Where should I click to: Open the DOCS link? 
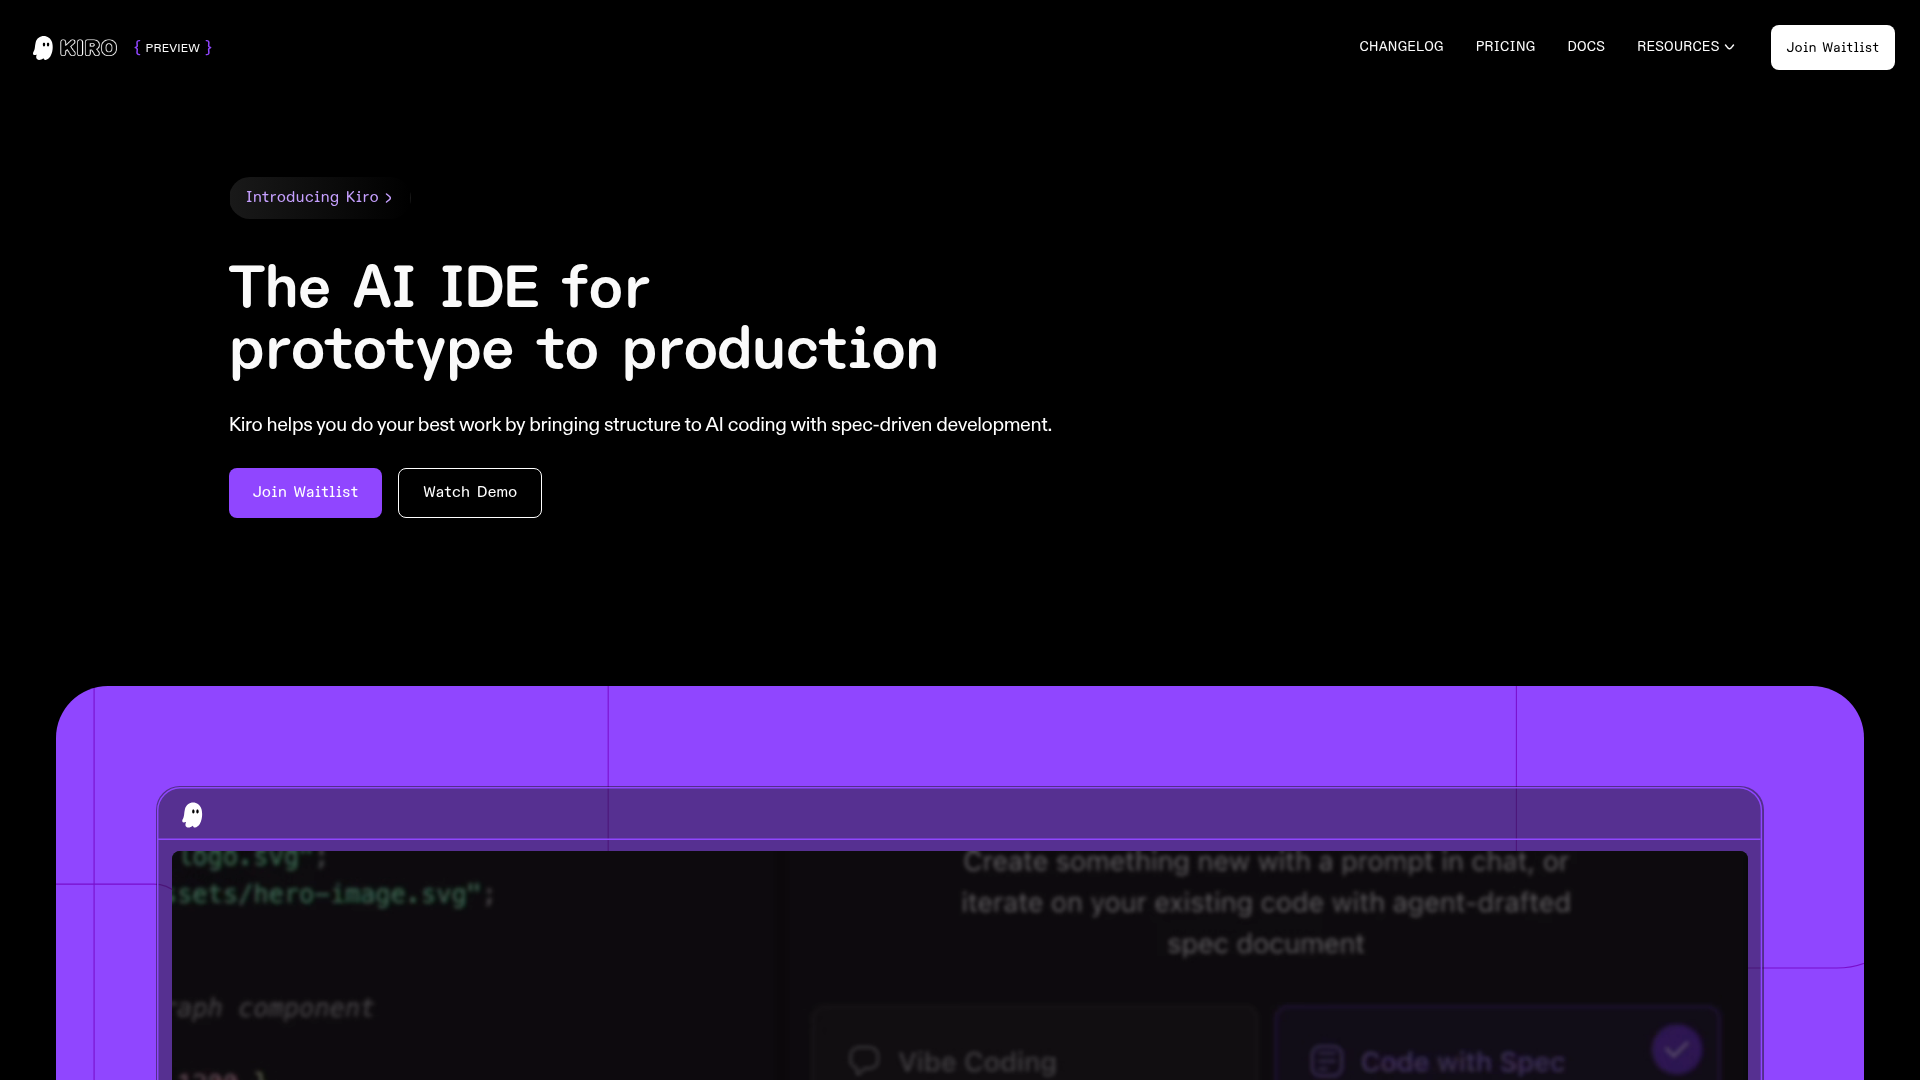coord(1585,47)
